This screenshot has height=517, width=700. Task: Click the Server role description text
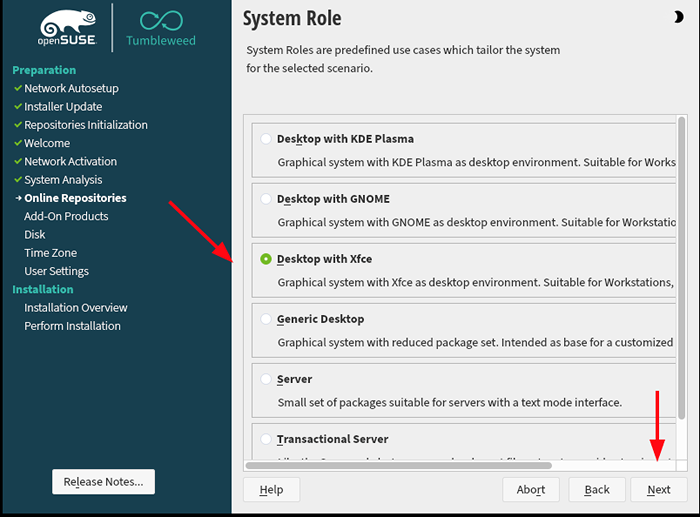450,403
